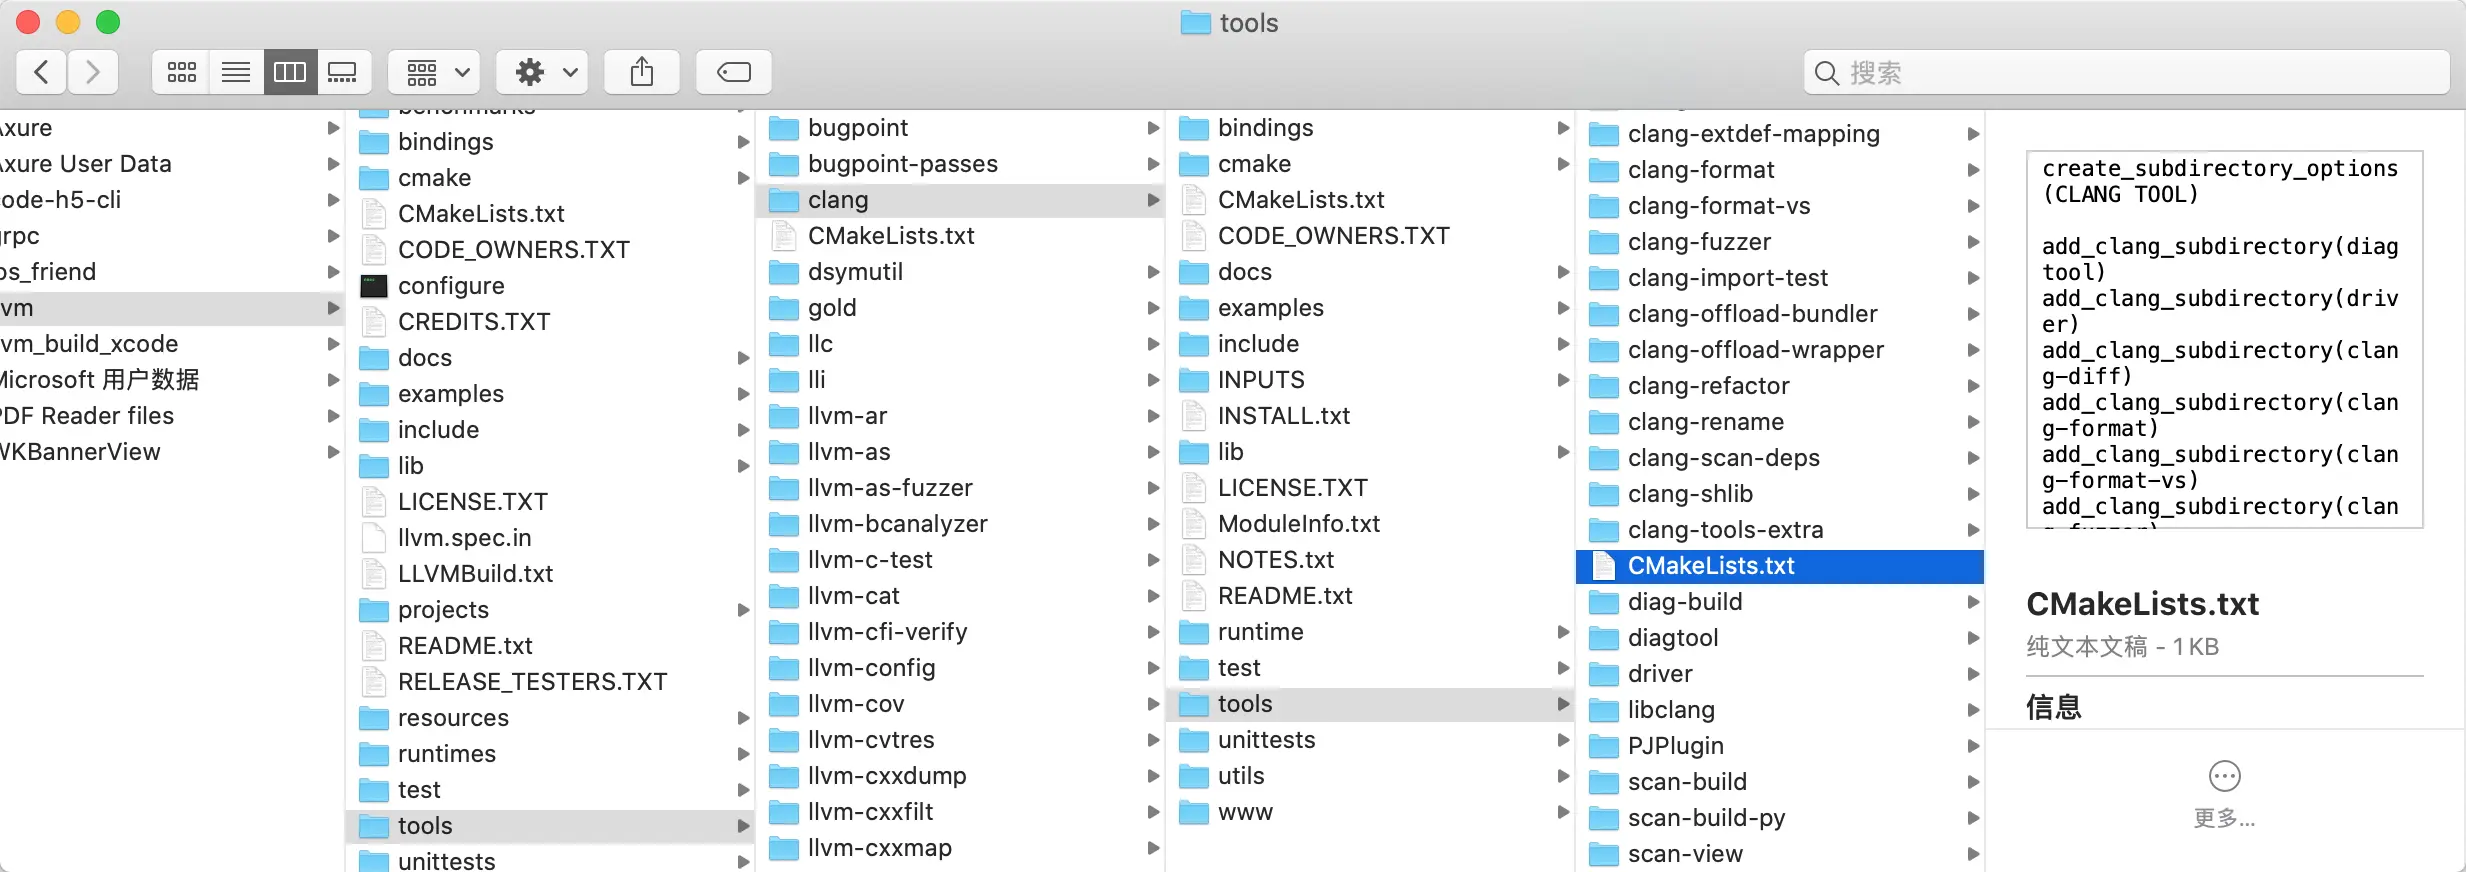
Task: Click the Share icon in toolbar
Action: (642, 72)
